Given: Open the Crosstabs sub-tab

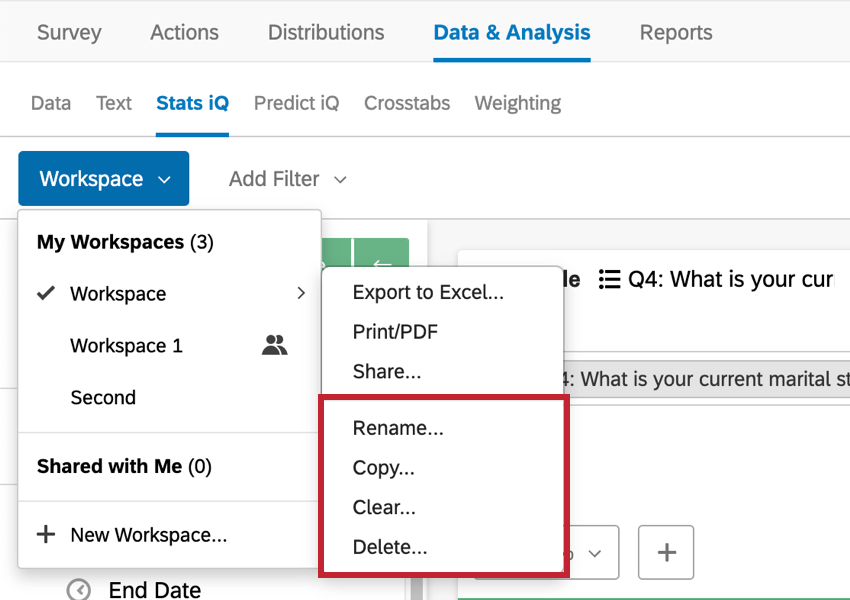Looking at the screenshot, I should pyautogui.click(x=406, y=103).
